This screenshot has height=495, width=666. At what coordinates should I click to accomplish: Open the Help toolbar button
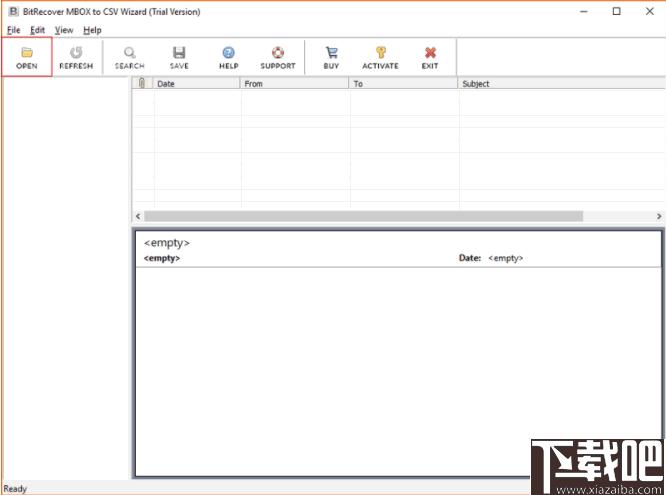[x=229, y=57]
